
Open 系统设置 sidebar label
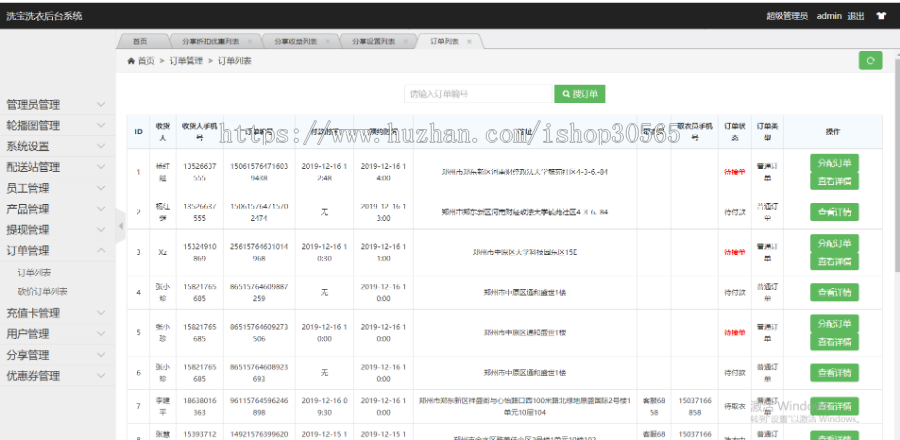coord(28,146)
